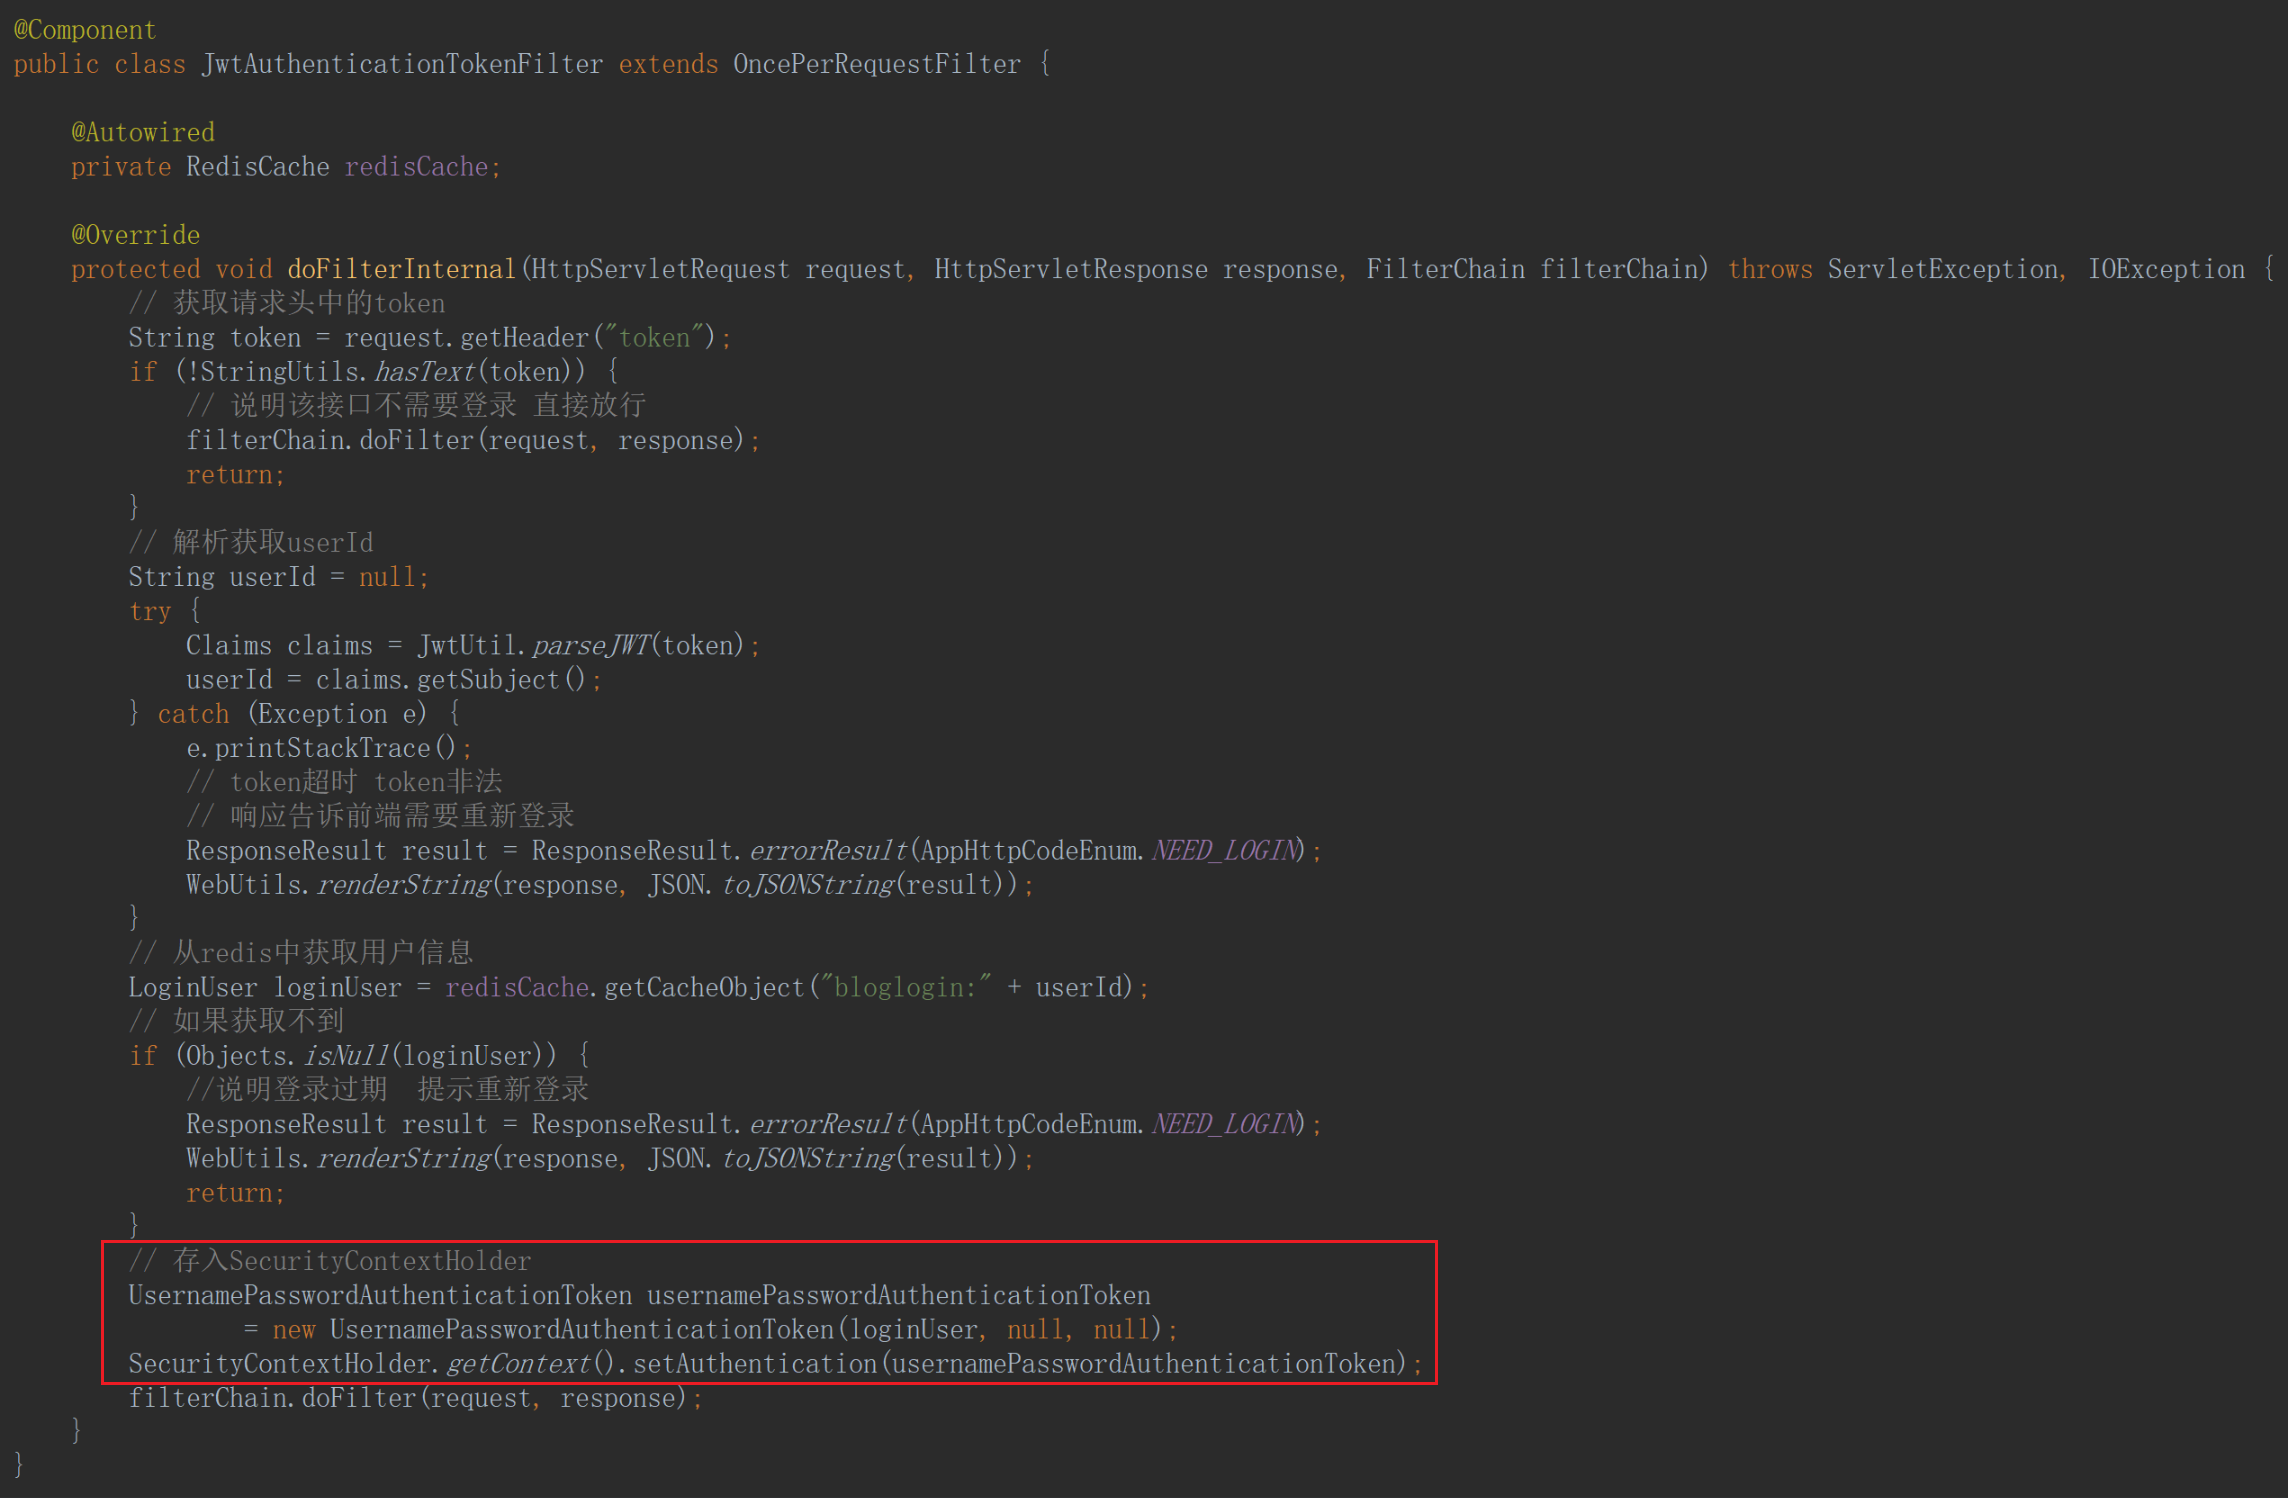
Task: Click the throws keyword
Action: coord(1769,269)
